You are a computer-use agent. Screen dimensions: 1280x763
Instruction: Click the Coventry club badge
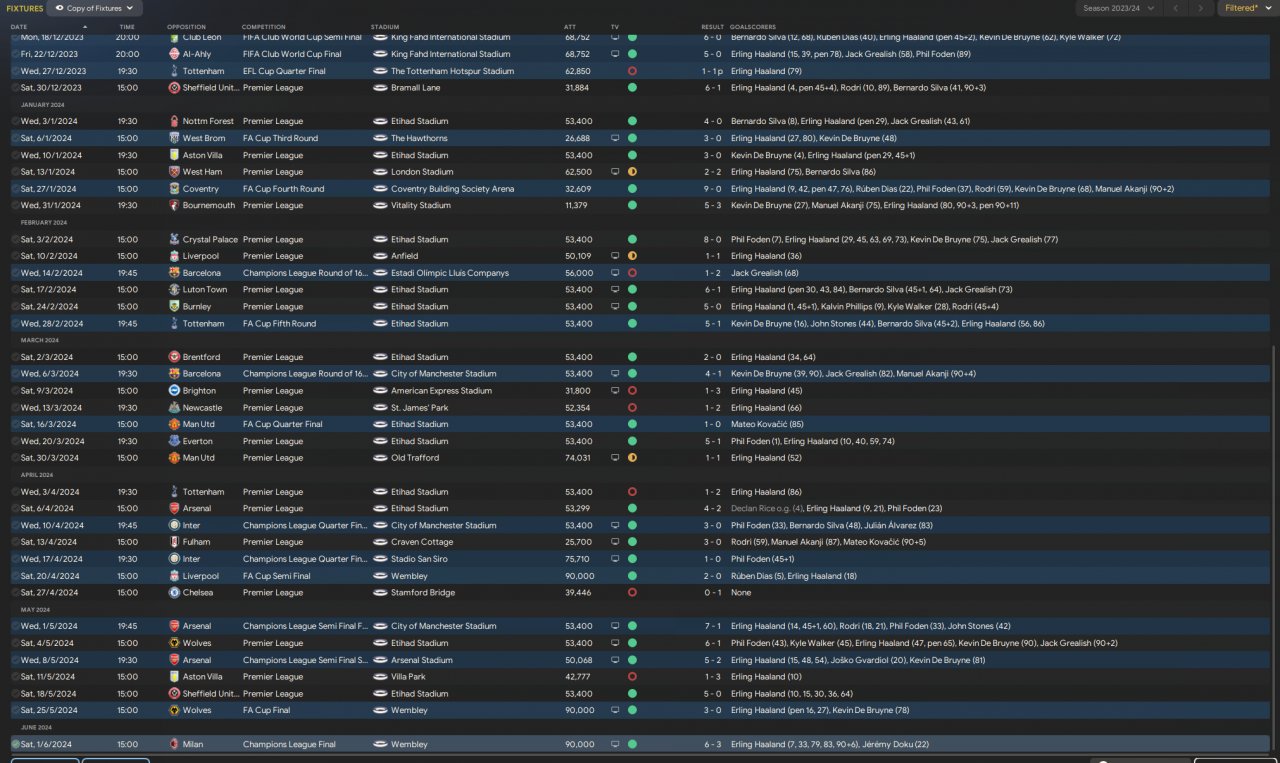174,188
